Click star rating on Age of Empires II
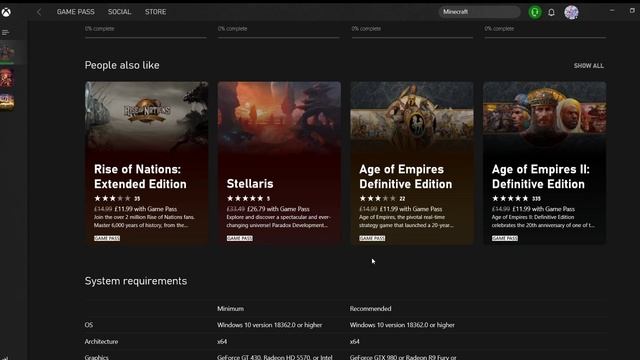The width and height of the screenshot is (640, 360). pyautogui.click(x=510, y=198)
